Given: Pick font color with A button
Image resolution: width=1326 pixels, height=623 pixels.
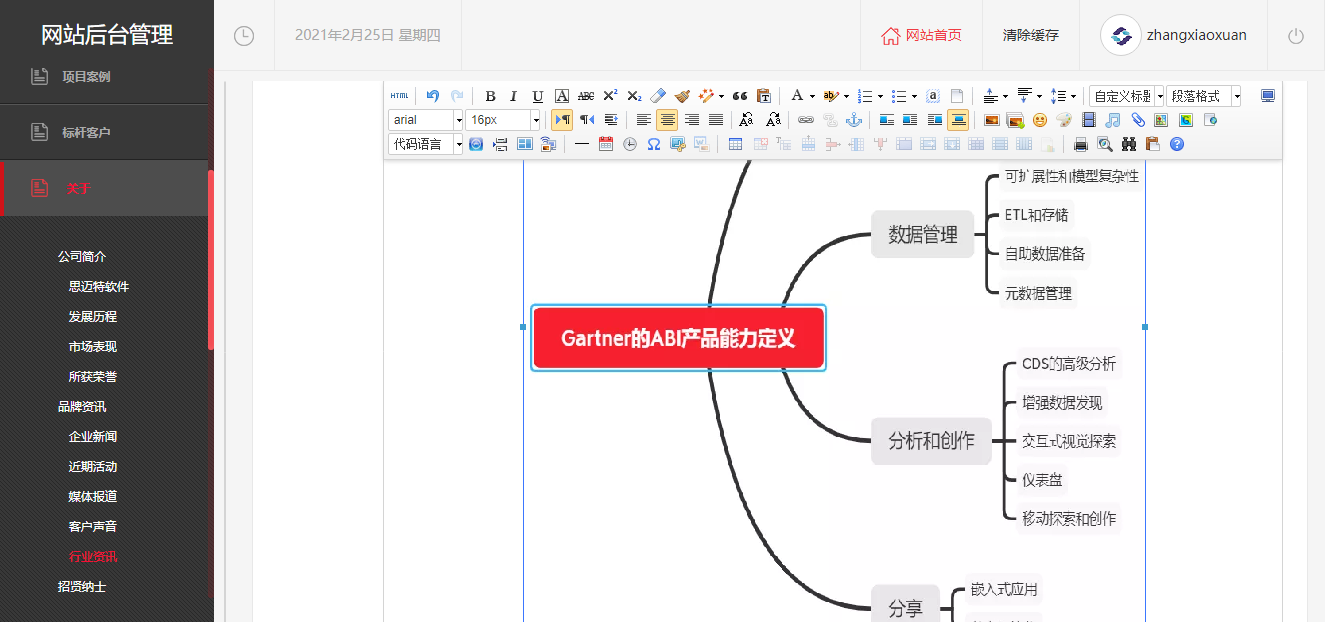Looking at the screenshot, I should click(x=796, y=96).
